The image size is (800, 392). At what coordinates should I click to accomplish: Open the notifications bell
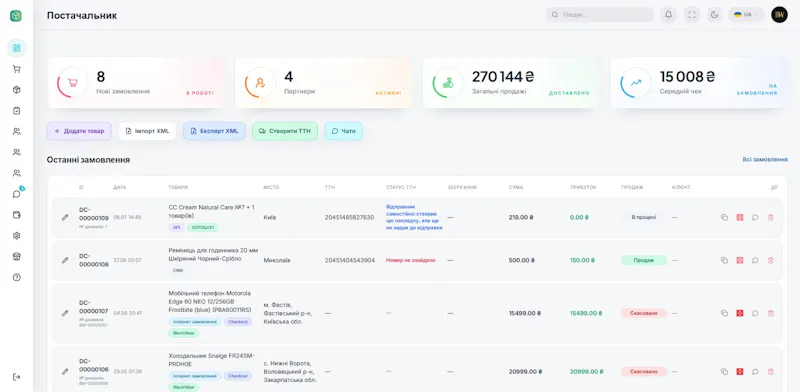(x=668, y=15)
